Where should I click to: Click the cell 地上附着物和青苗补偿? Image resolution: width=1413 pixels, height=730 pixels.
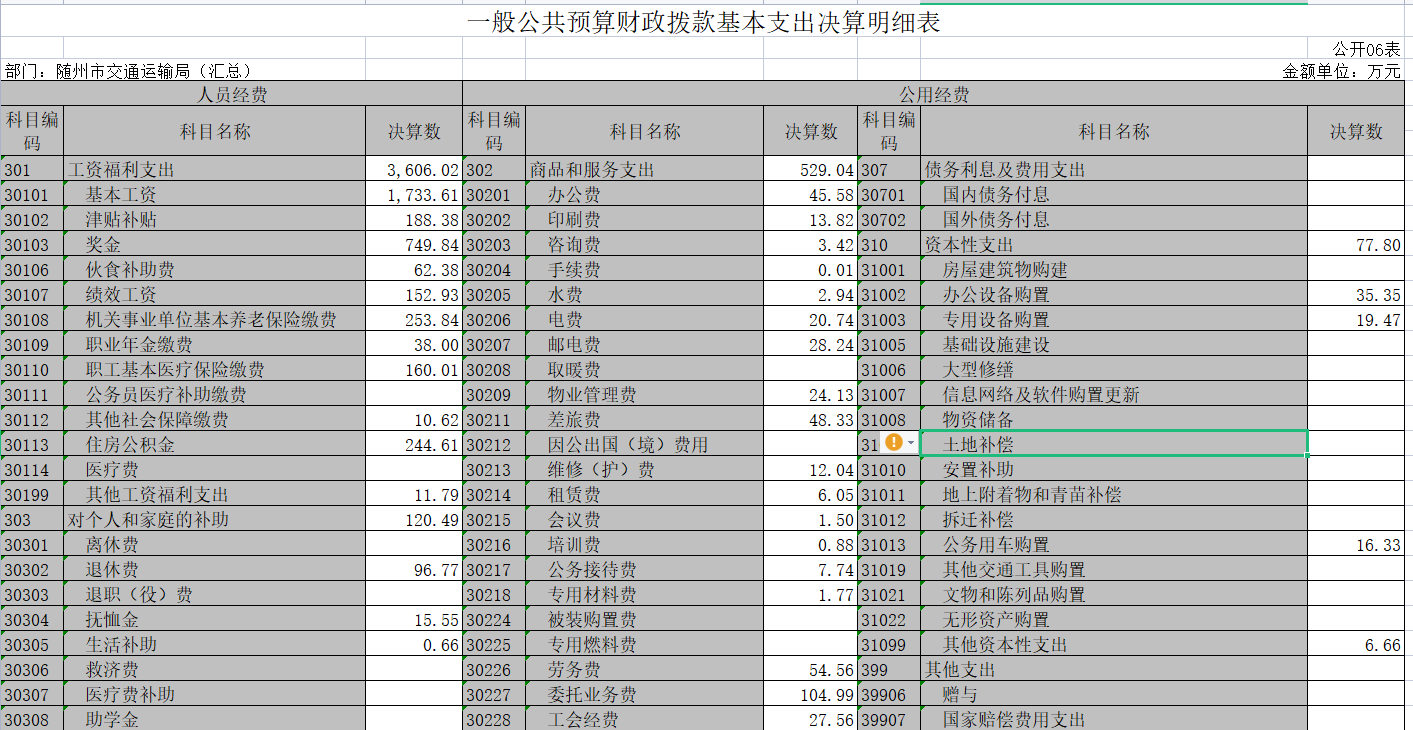tap(1114, 495)
